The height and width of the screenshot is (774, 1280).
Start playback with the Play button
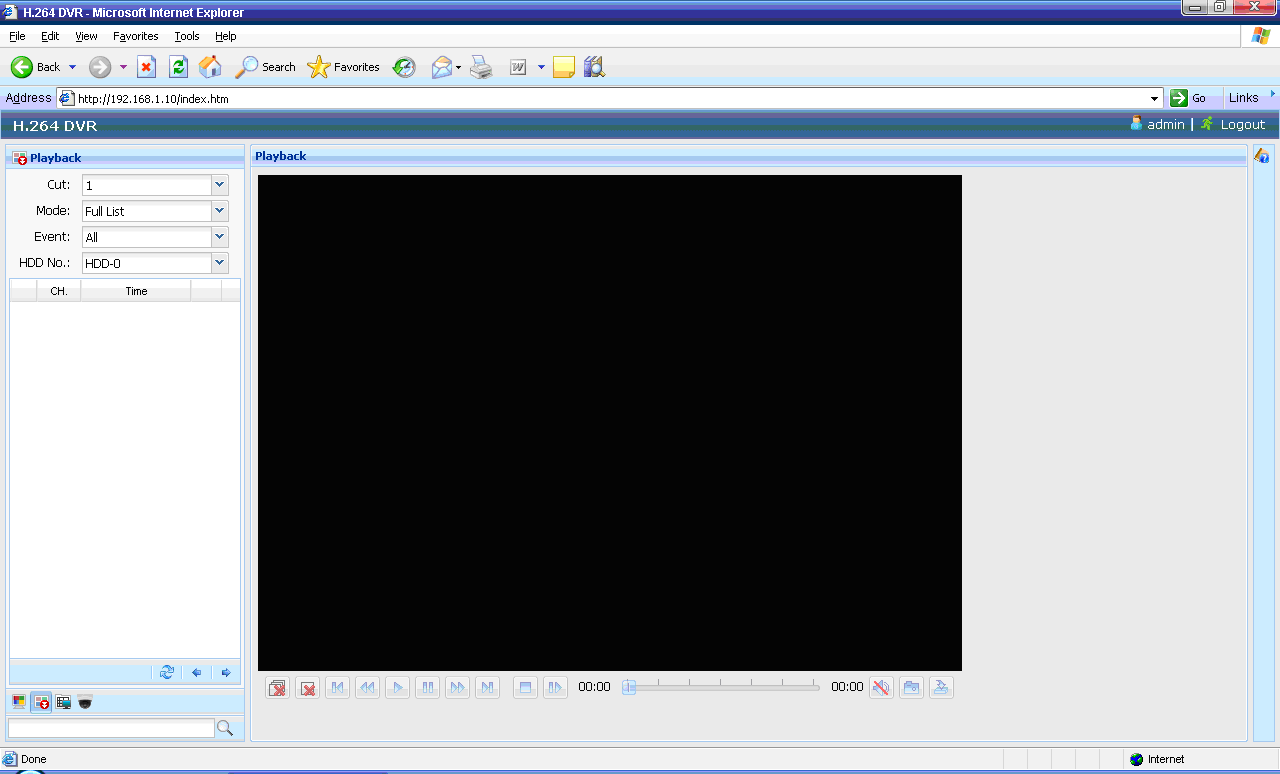click(397, 687)
